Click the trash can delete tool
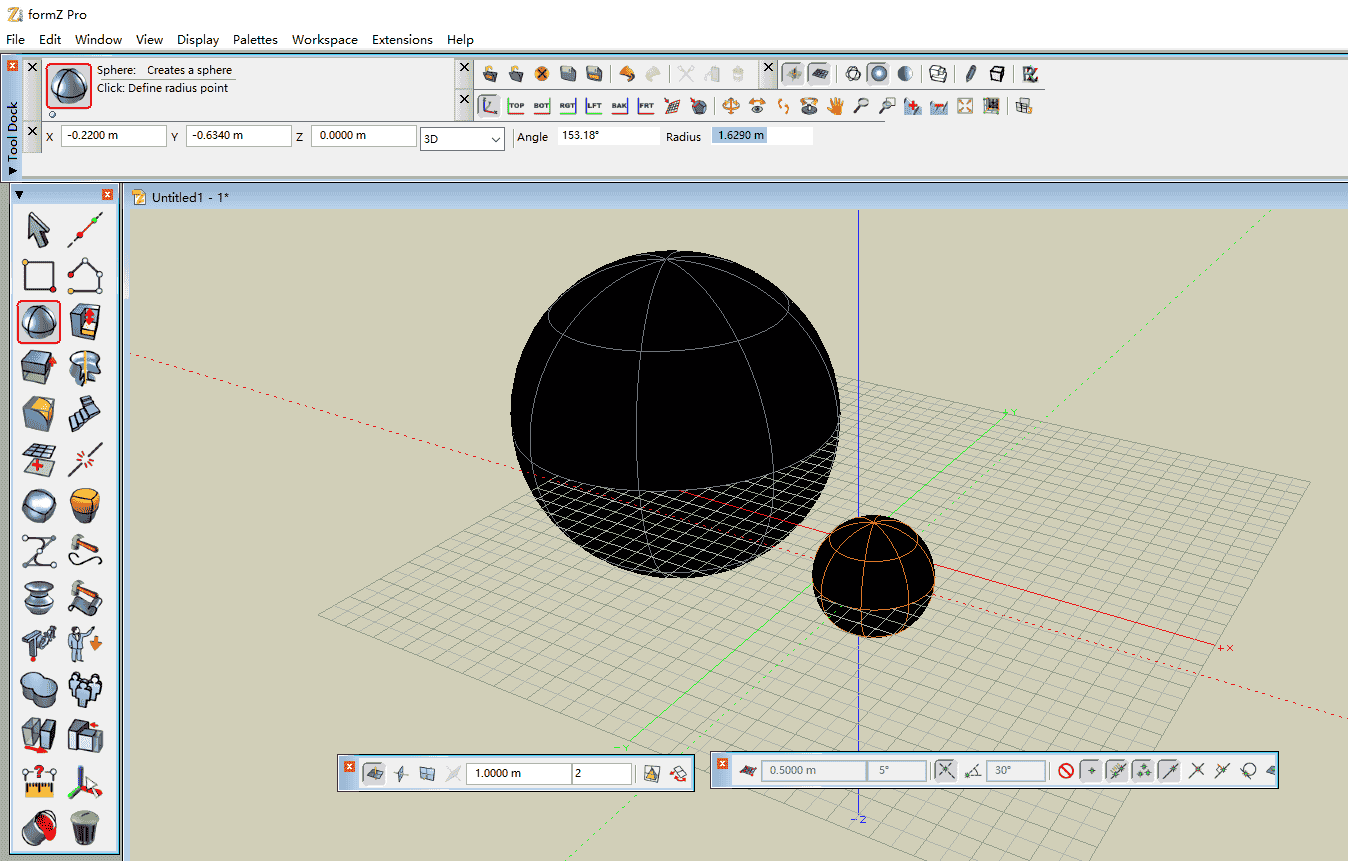This screenshot has width=1348, height=861. (85, 827)
